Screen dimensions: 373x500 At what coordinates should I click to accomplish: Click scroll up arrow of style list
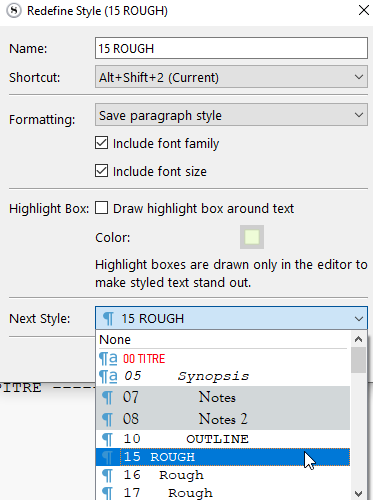click(x=358, y=339)
